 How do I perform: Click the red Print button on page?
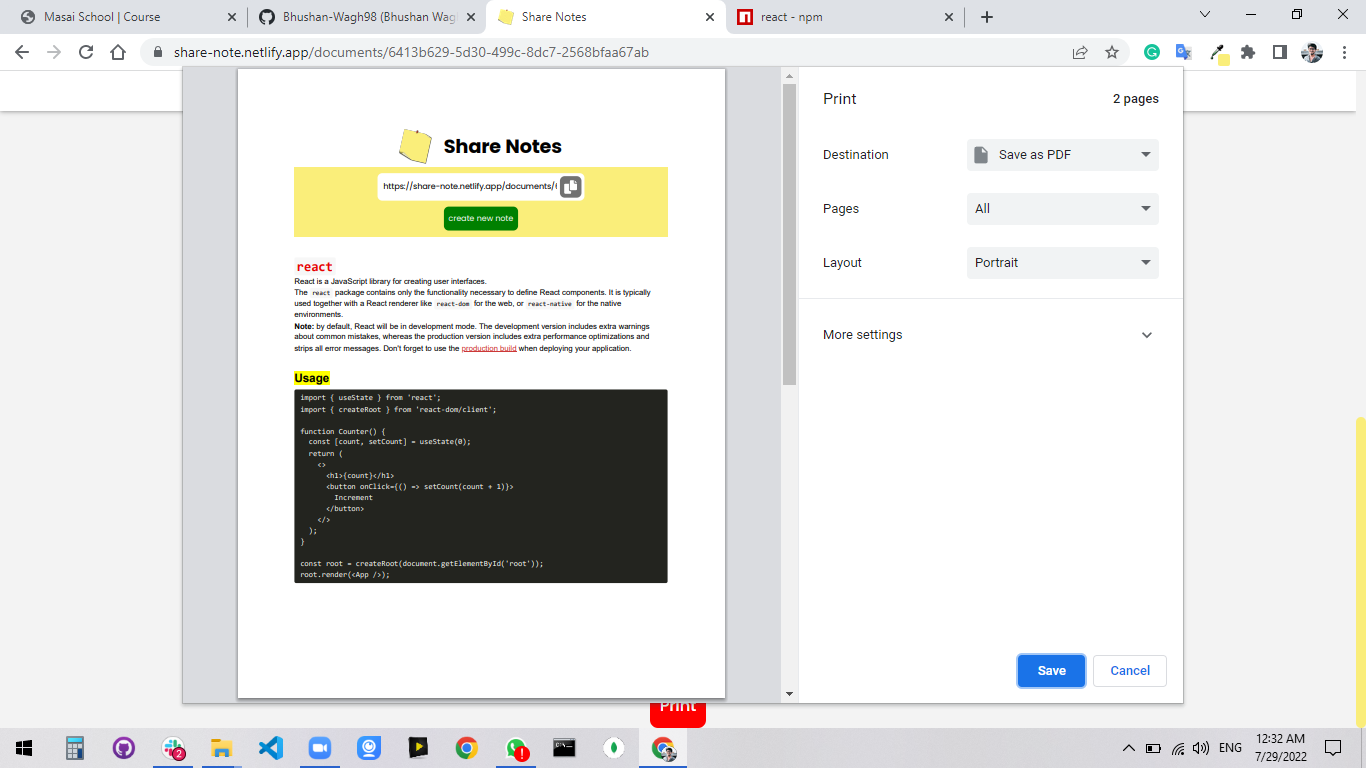(x=678, y=714)
